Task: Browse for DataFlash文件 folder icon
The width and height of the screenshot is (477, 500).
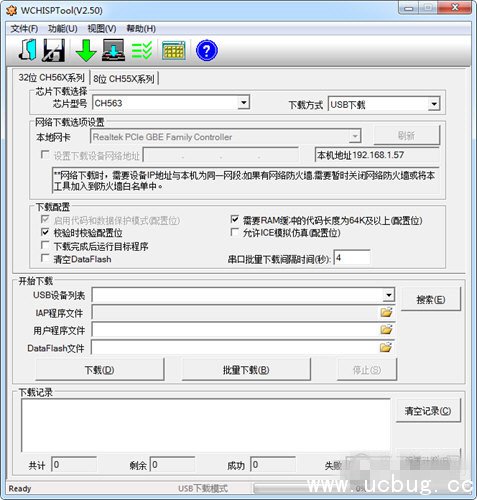Action: pyautogui.click(x=386, y=347)
